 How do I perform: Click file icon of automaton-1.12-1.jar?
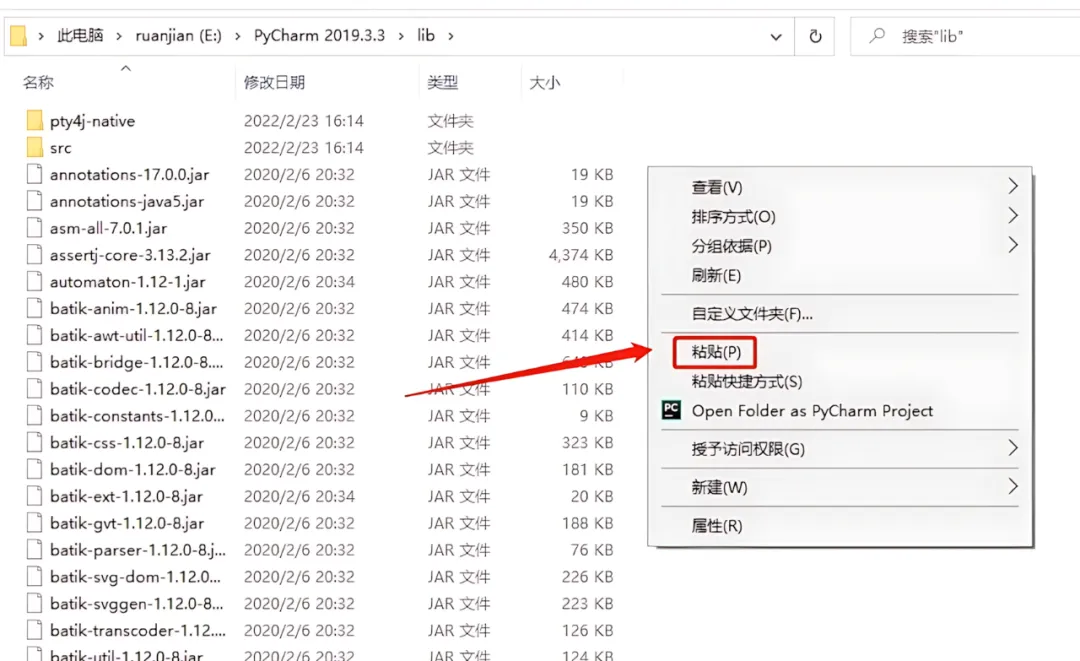coord(34,282)
